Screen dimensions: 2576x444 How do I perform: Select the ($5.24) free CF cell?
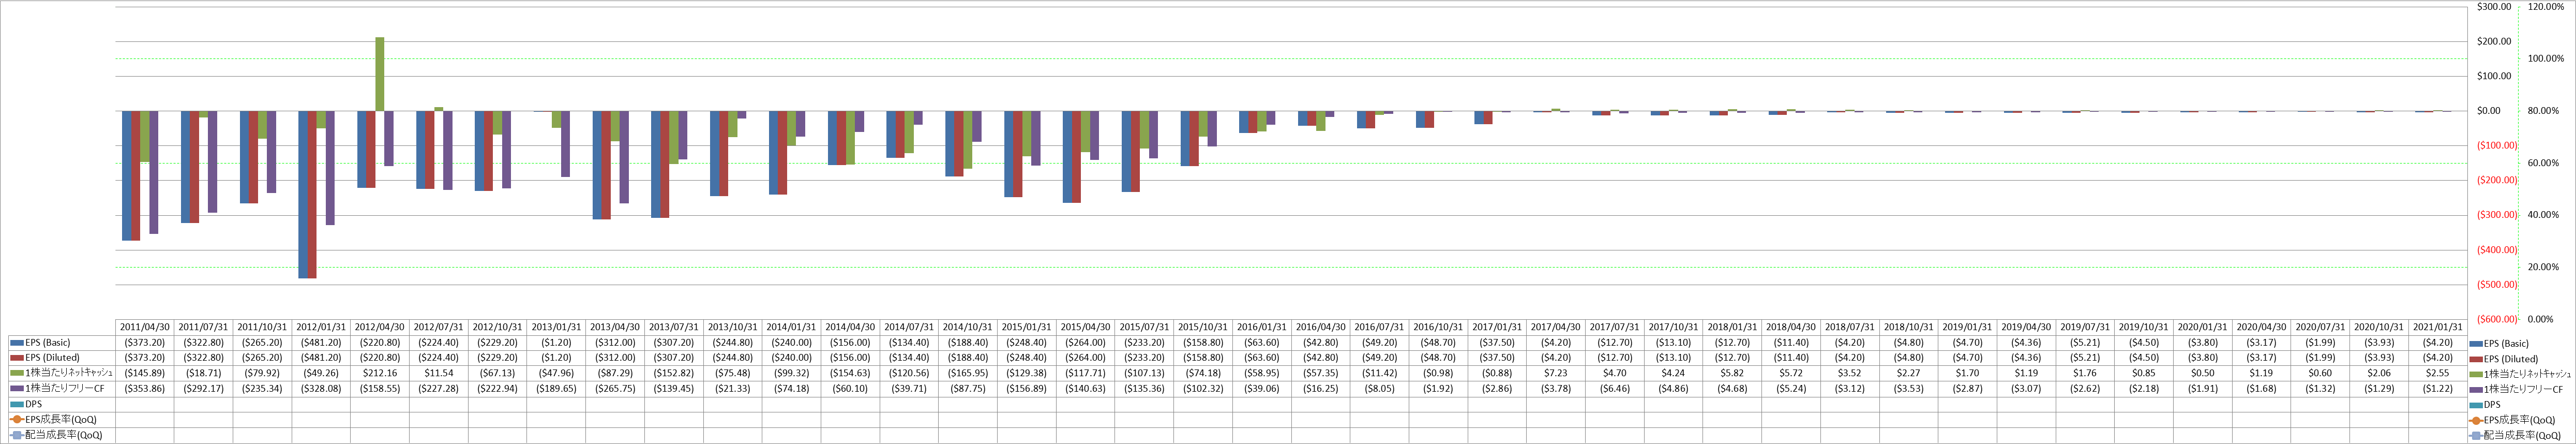1791,388
